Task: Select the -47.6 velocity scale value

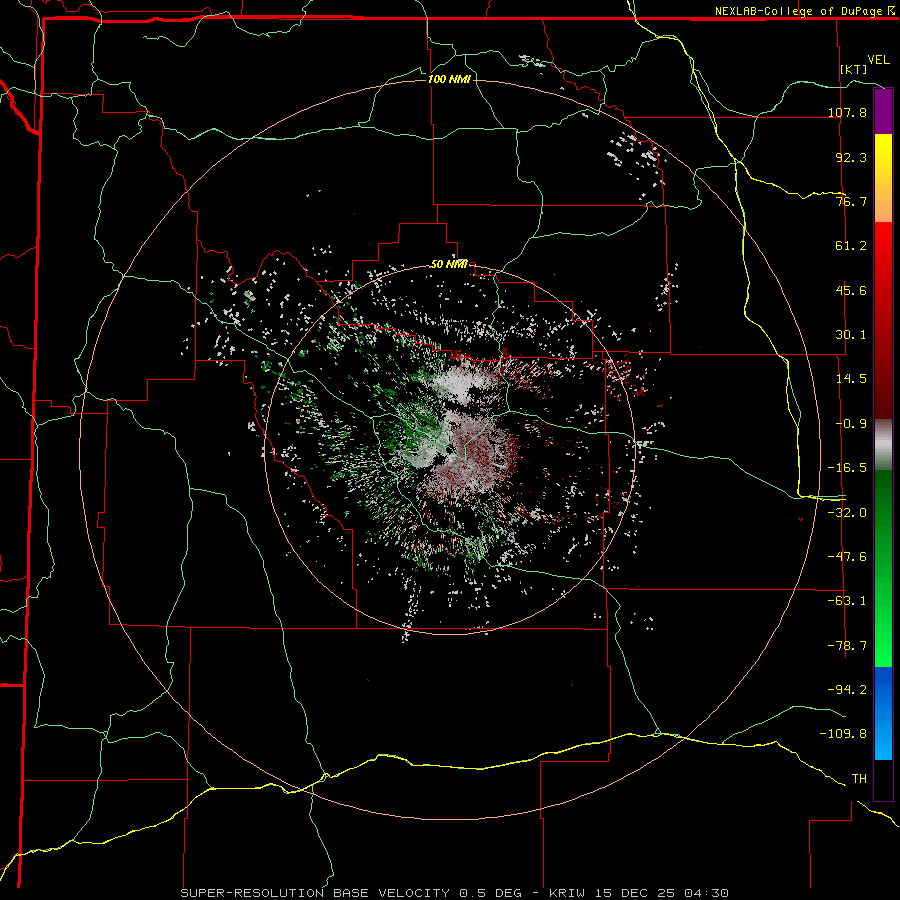Action: (x=847, y=557)
